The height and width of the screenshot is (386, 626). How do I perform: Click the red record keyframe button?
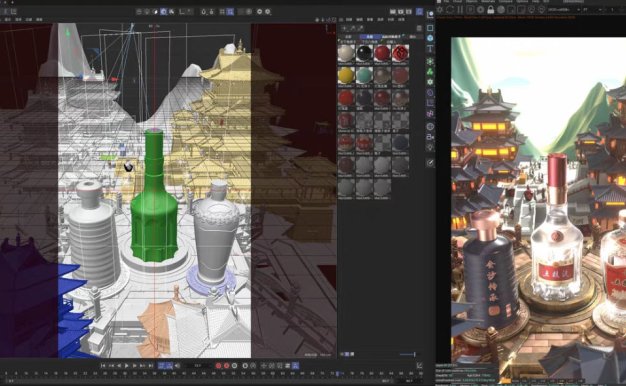218,366
